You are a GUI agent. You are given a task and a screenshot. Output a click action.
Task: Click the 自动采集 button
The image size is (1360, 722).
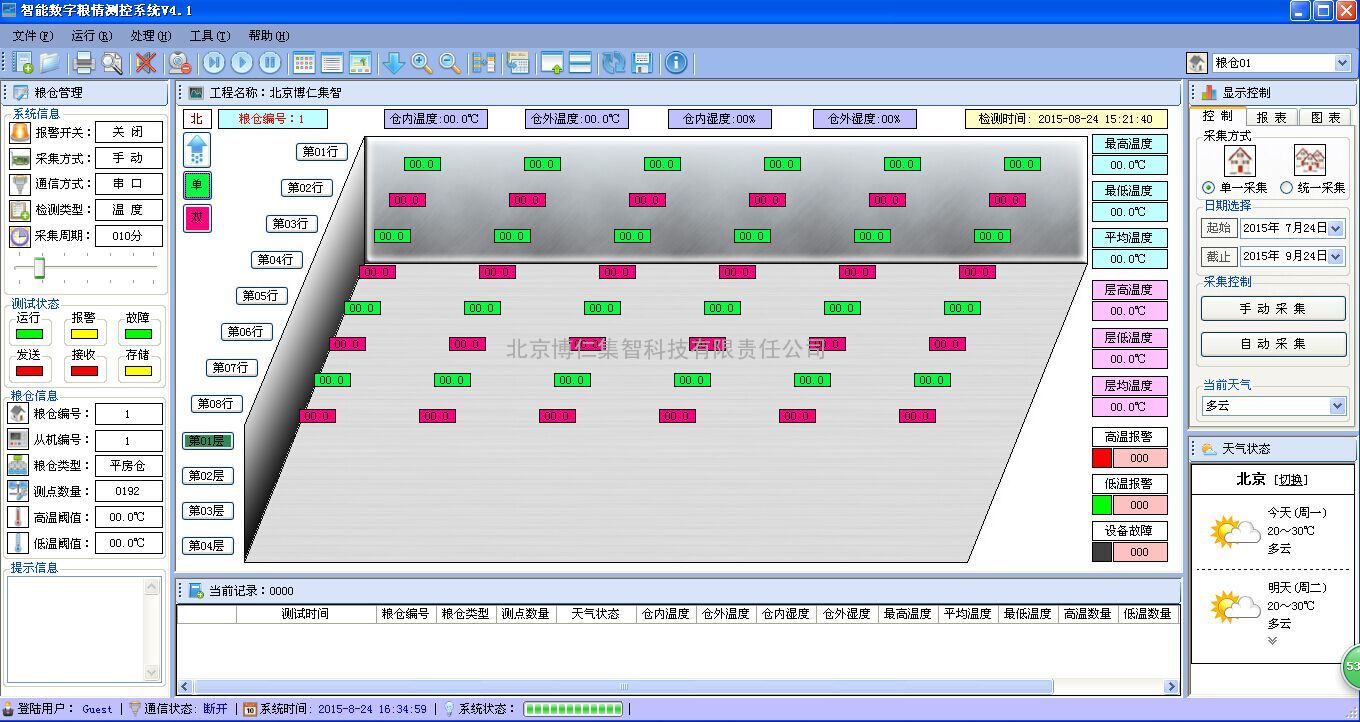point(1273,344)
